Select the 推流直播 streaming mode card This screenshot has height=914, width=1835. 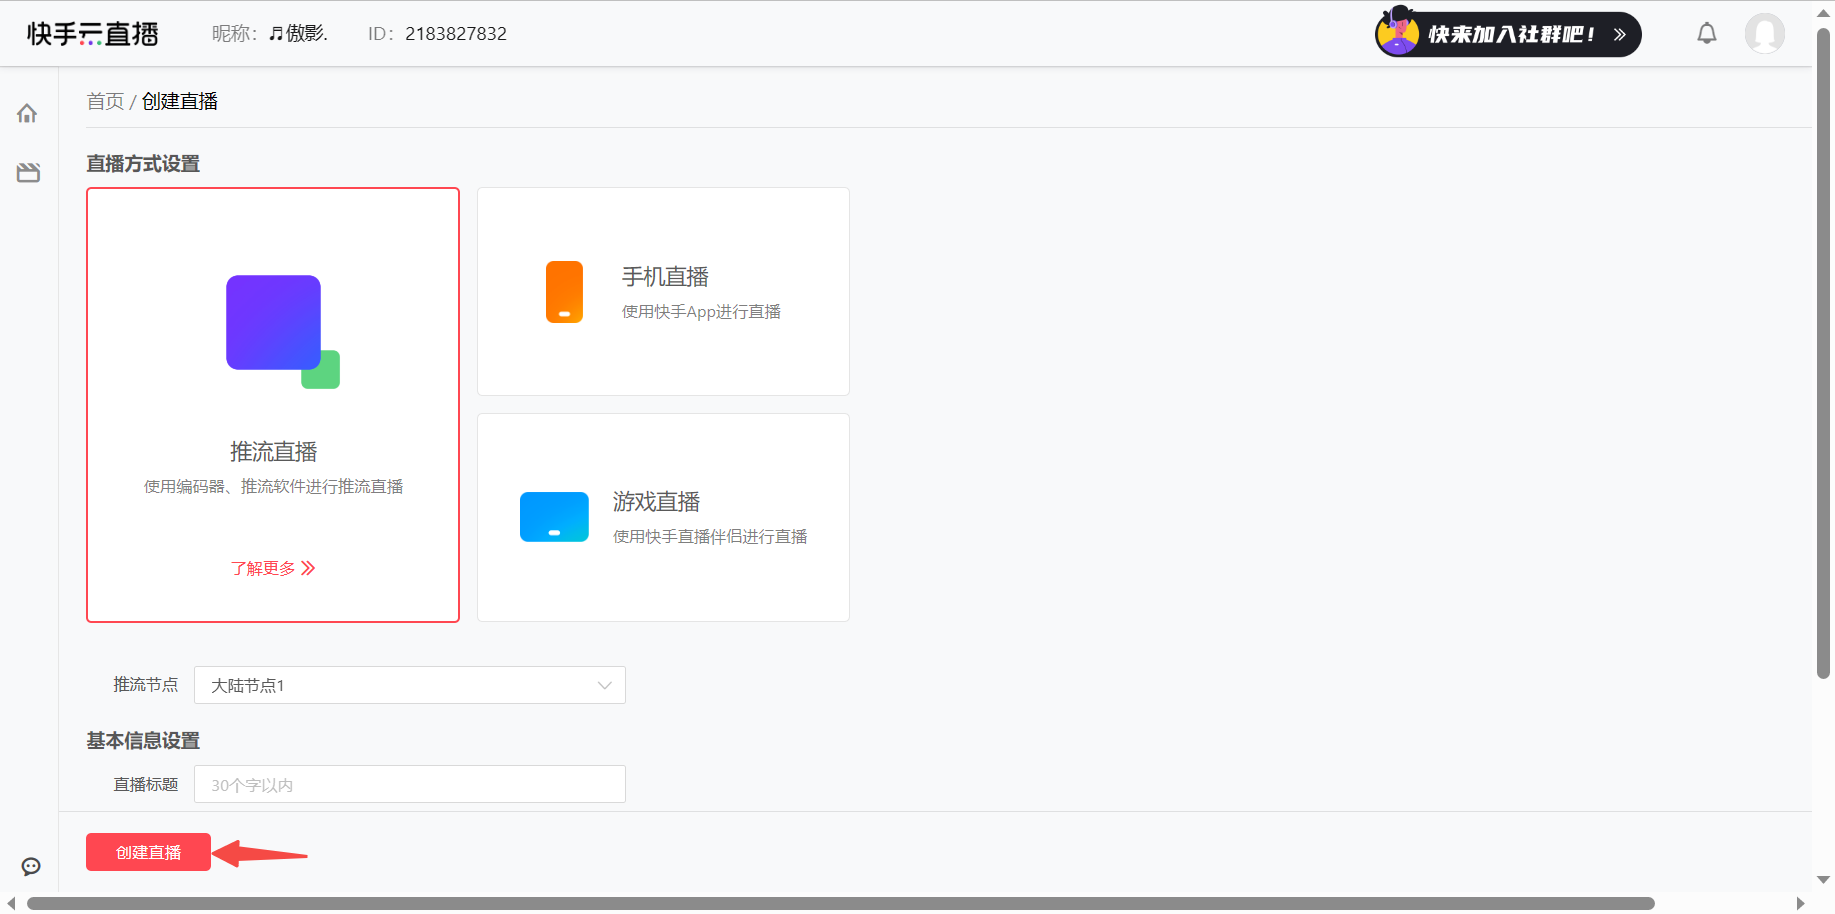tap(273, 405)
